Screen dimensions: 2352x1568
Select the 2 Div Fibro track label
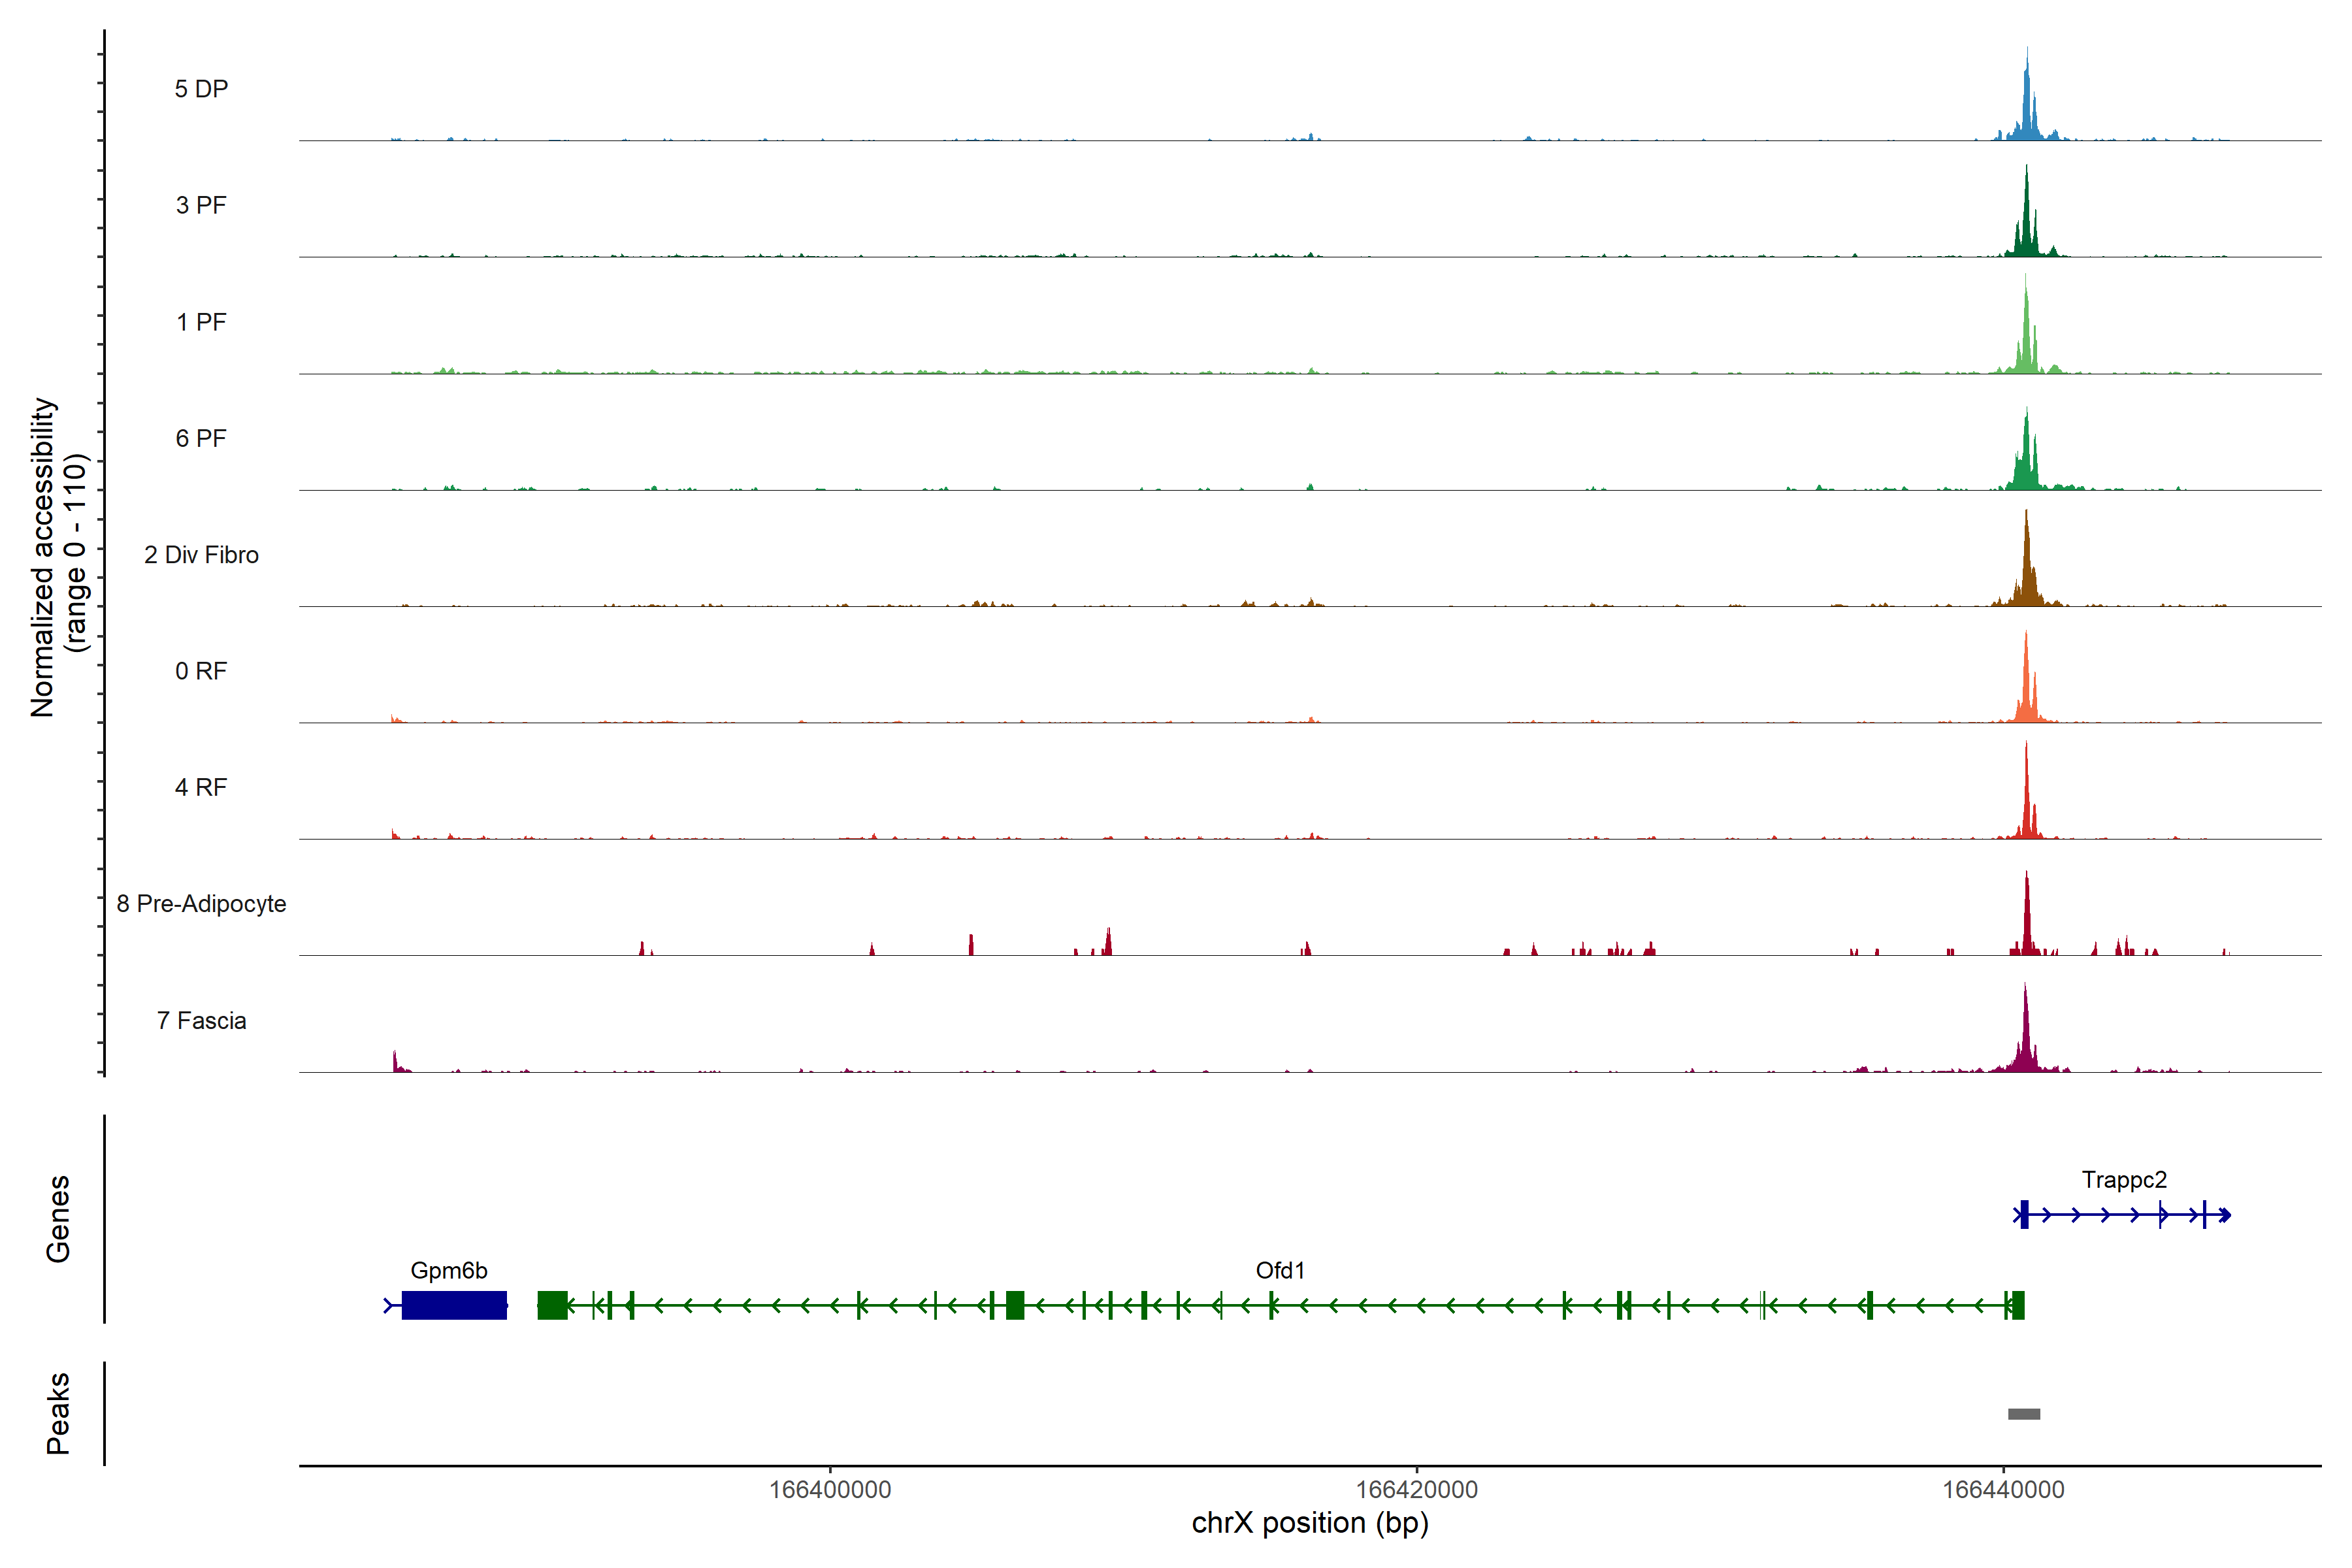coord(201,555)
